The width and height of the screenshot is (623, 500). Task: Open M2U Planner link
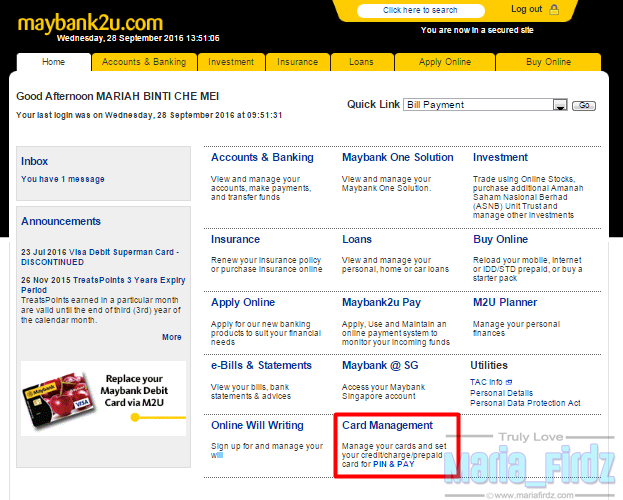[x=505, y=302]
